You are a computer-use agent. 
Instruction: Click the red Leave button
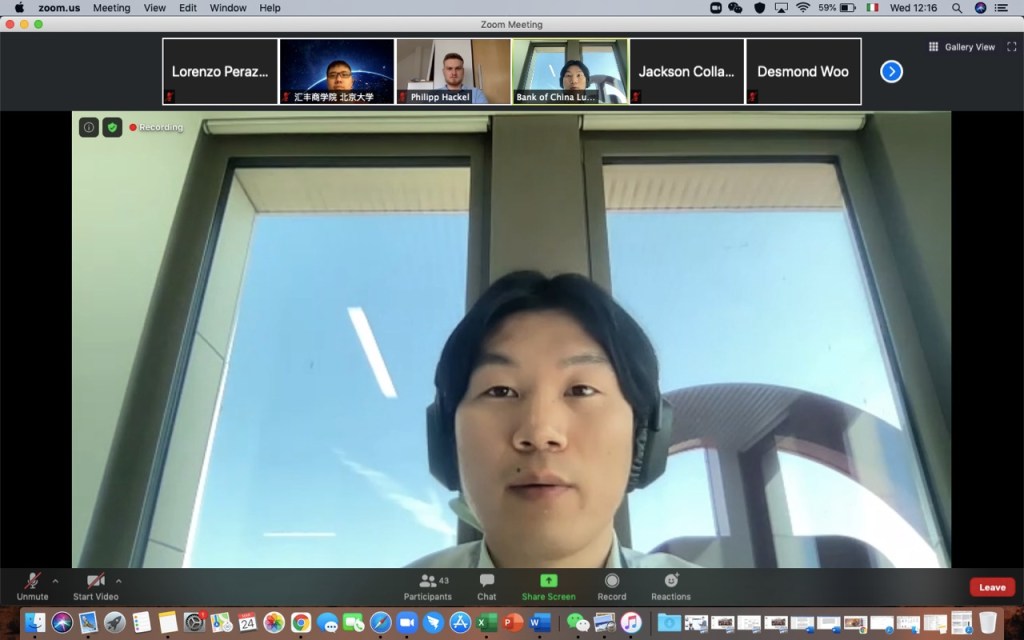pos(991,587)
